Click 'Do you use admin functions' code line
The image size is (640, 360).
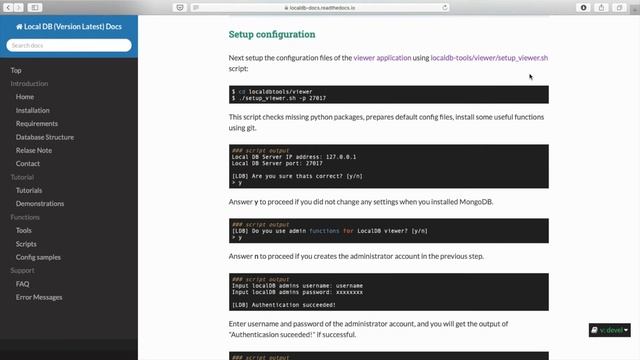[330, 231]
